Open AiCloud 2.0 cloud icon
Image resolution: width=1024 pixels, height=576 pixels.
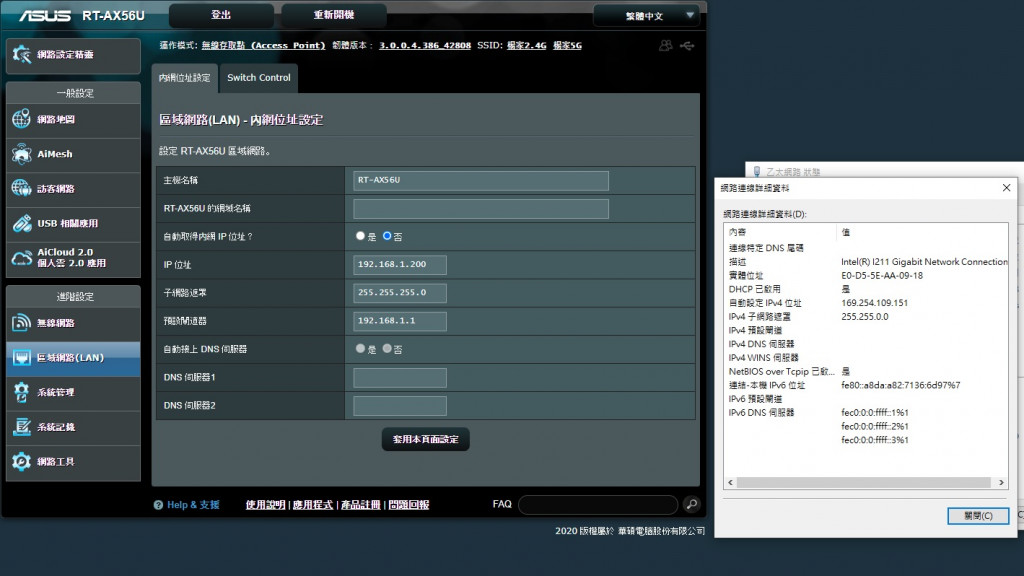[x=21, y=258]
